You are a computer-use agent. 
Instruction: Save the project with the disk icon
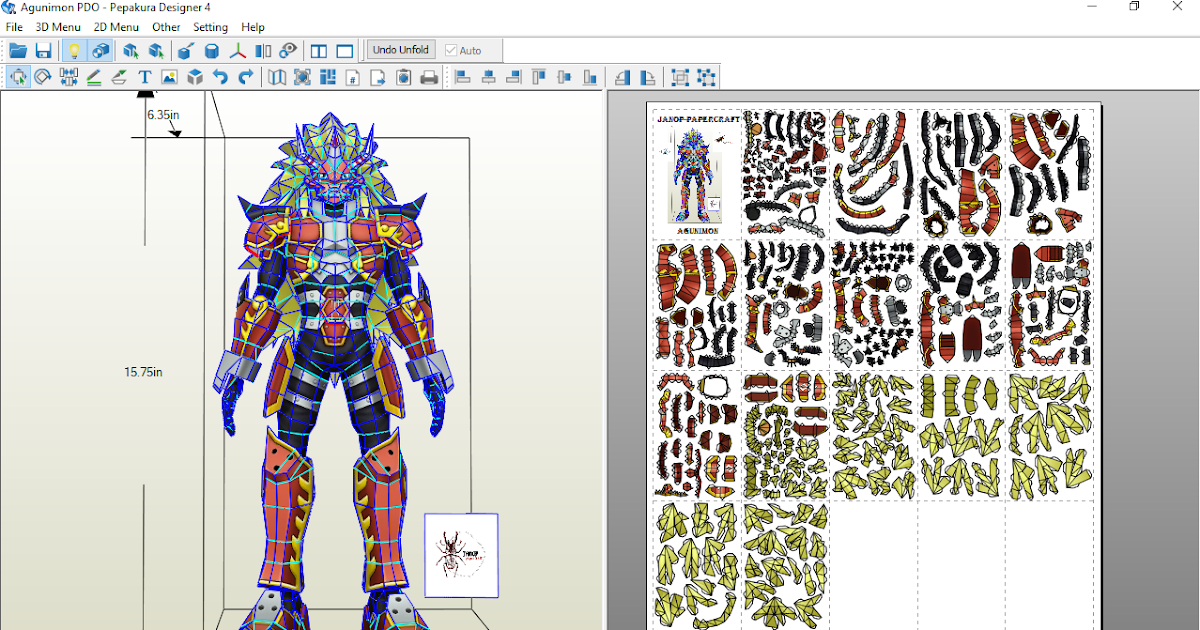click(43, 50)
